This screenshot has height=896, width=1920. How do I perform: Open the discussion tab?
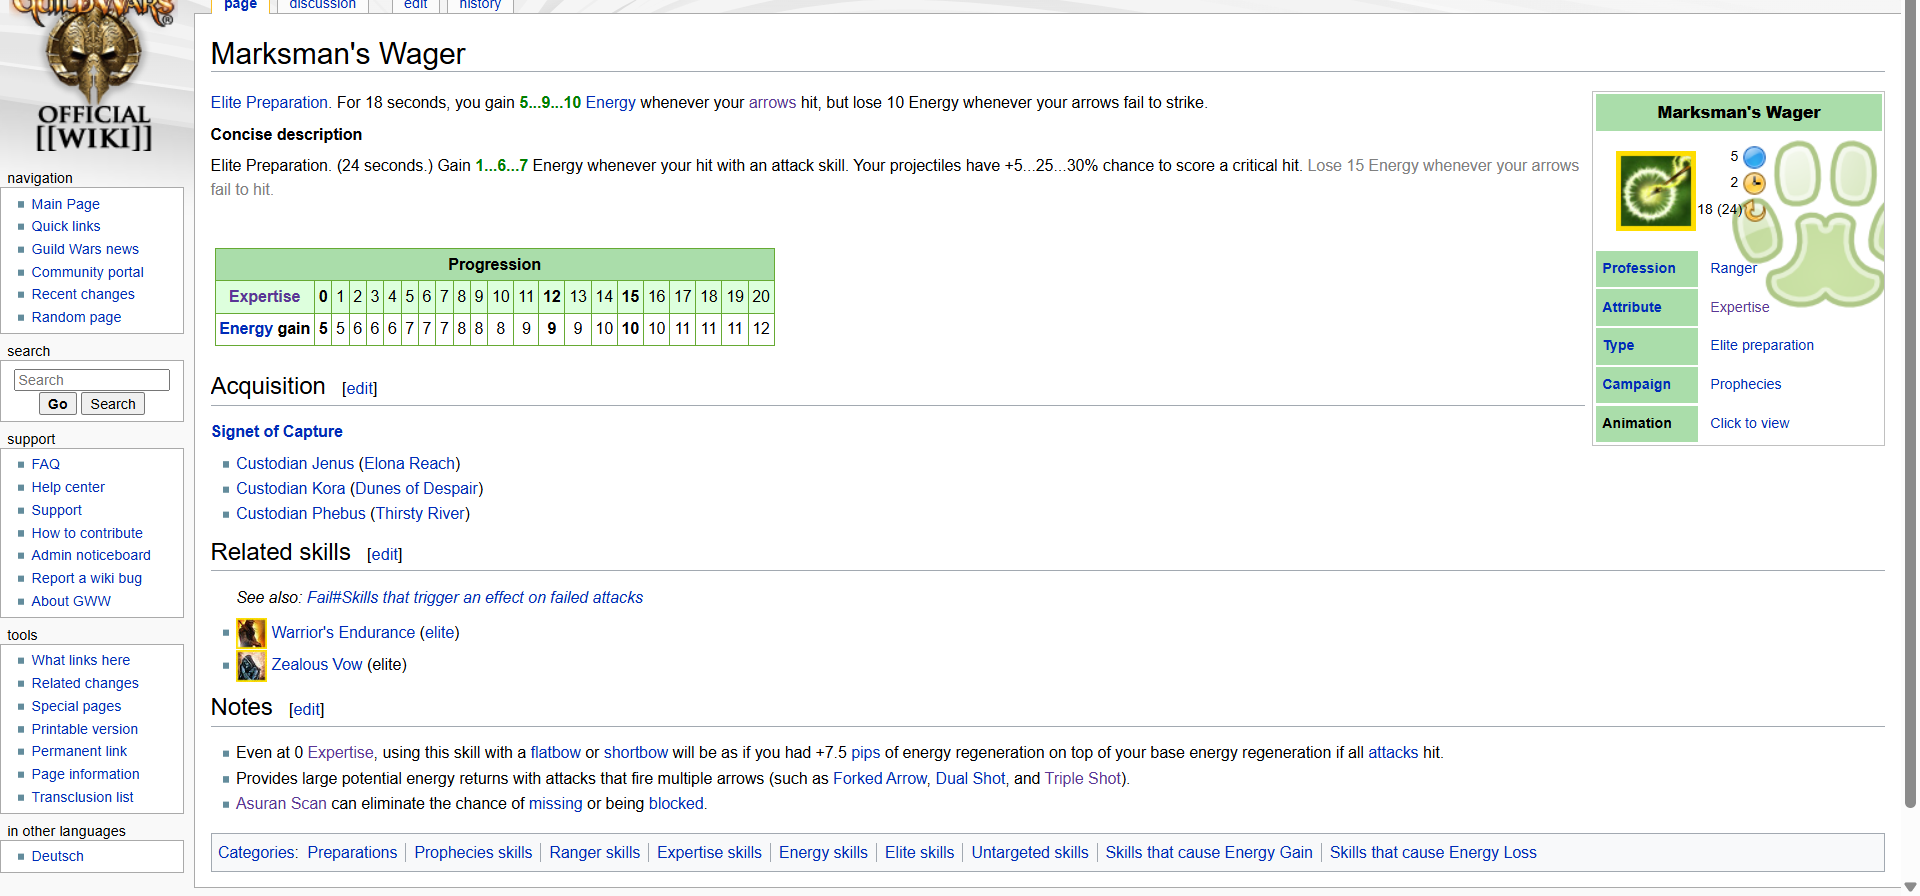coord(322,5)
